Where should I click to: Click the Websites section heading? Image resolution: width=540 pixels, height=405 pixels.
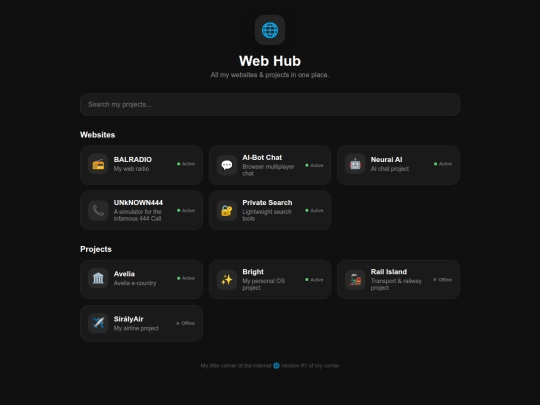tap(97, 135)
